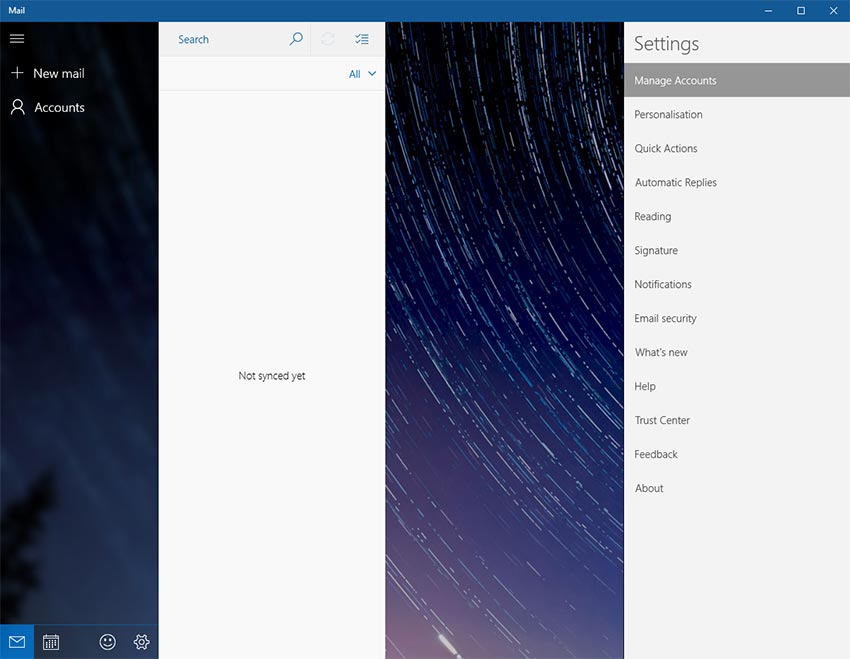Image resolution: width=850 pixels, height=659 pixels.
Task: Open the hamburger navigation menu
Action: 17,38
